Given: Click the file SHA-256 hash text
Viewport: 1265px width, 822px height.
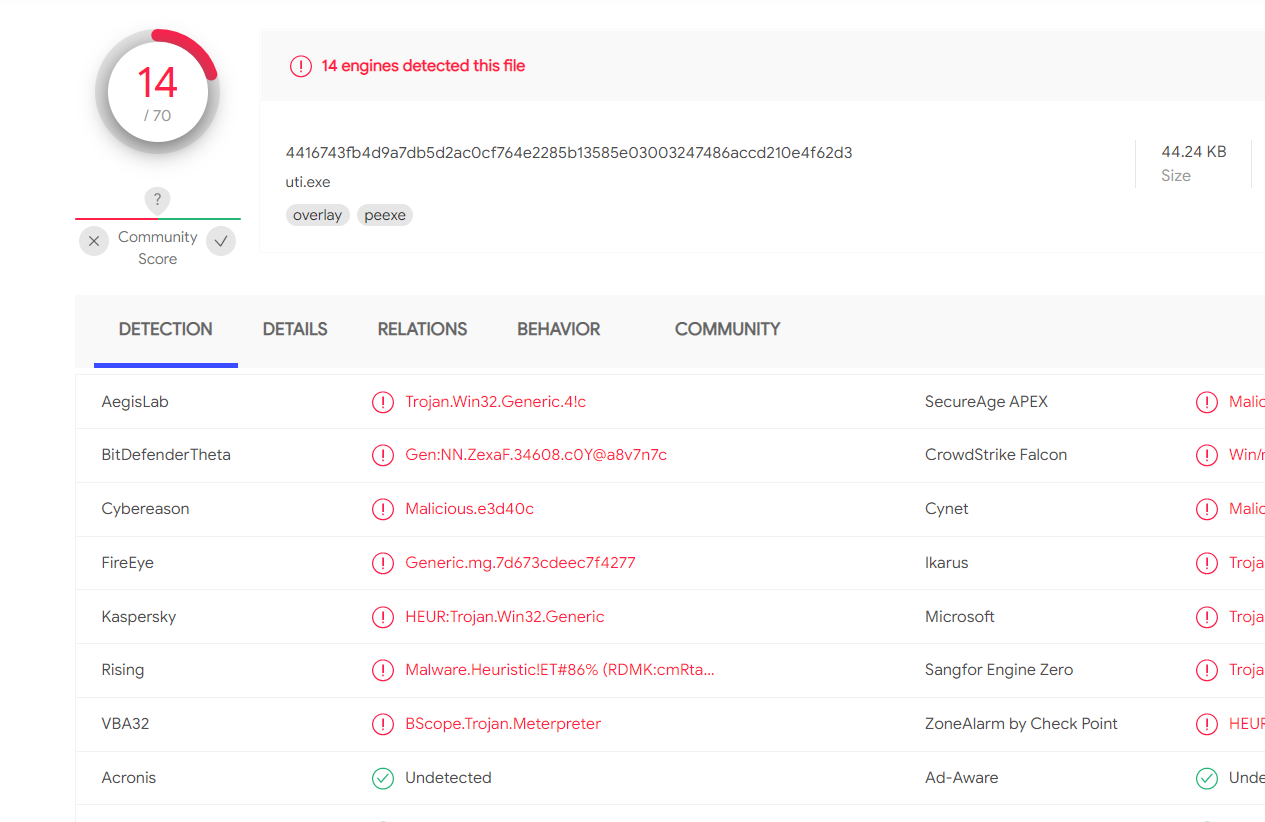Looking at the screenshot, I should tap(569, 153).
